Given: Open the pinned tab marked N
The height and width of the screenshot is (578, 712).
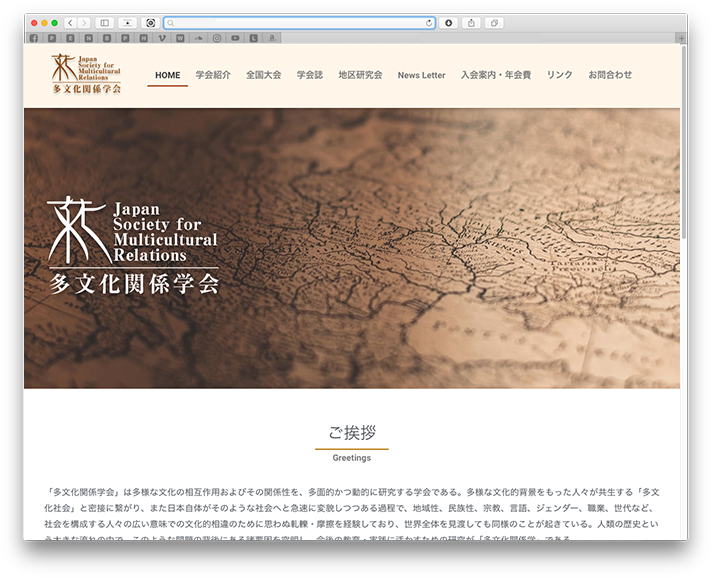Looking at the screenshot, I should (x=89, y=38).
